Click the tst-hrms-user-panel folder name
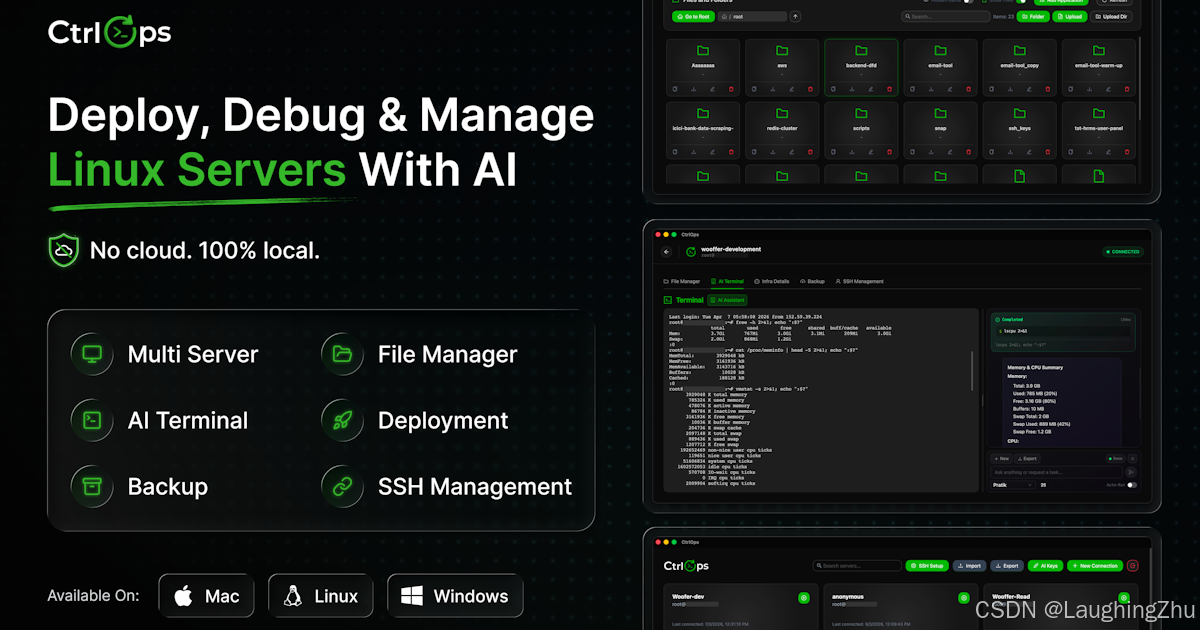The width and height of the screenshot is (1200, 630). pos(1099,128)
